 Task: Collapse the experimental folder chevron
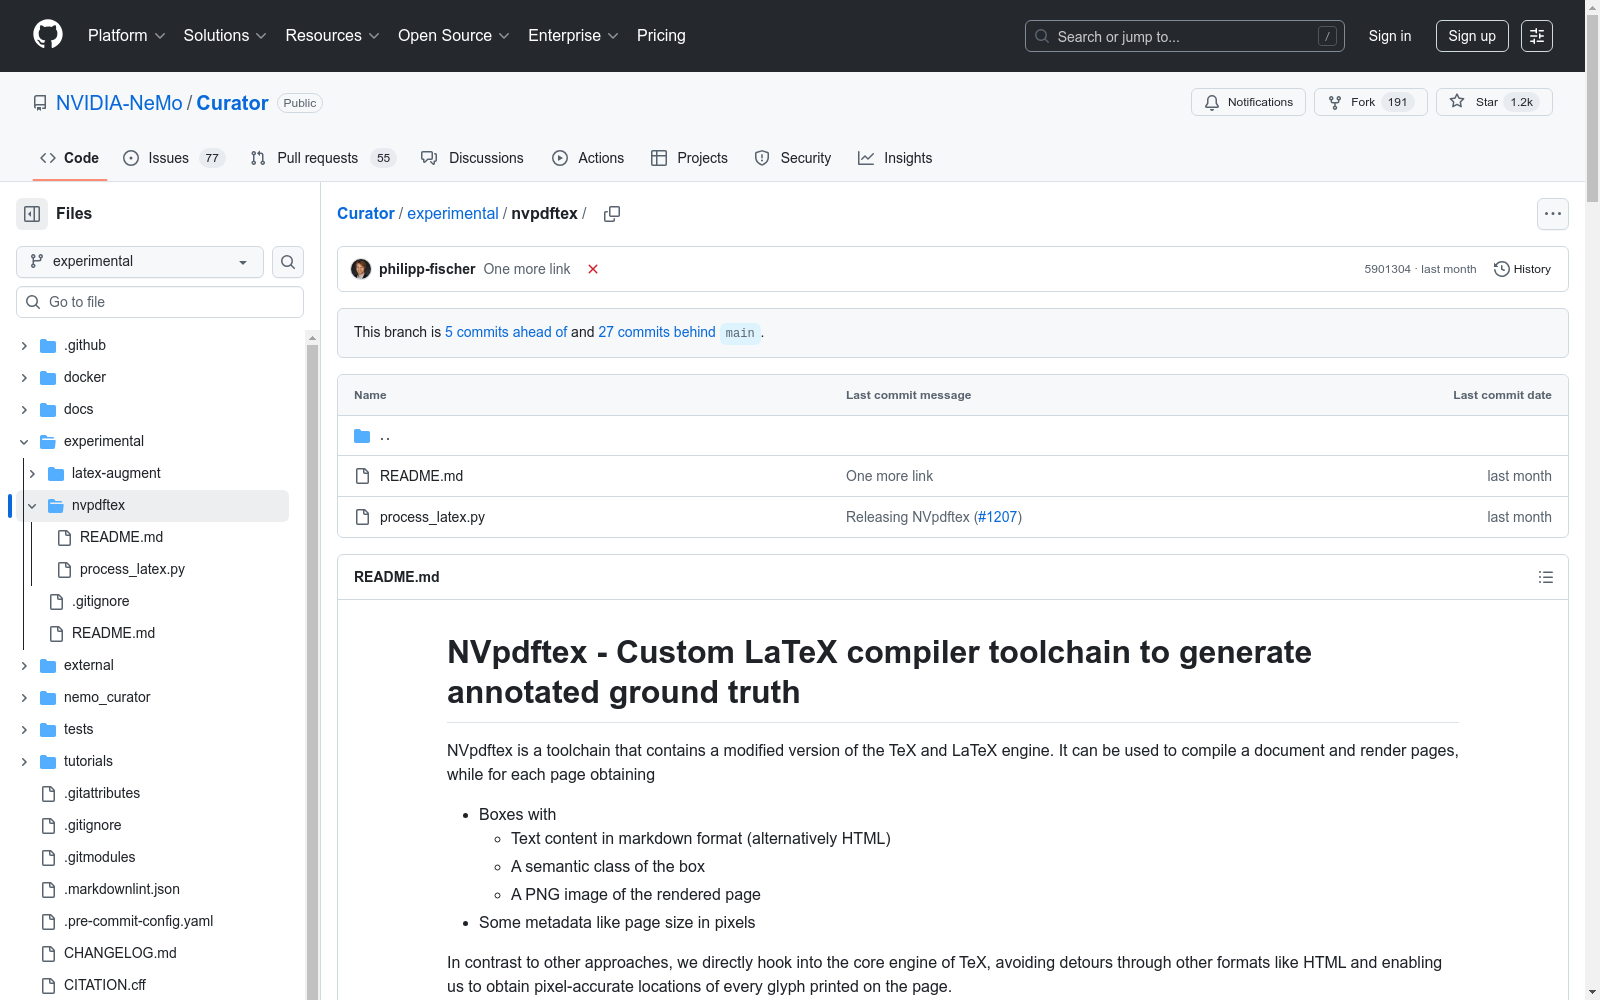click(x=24, y=442)
